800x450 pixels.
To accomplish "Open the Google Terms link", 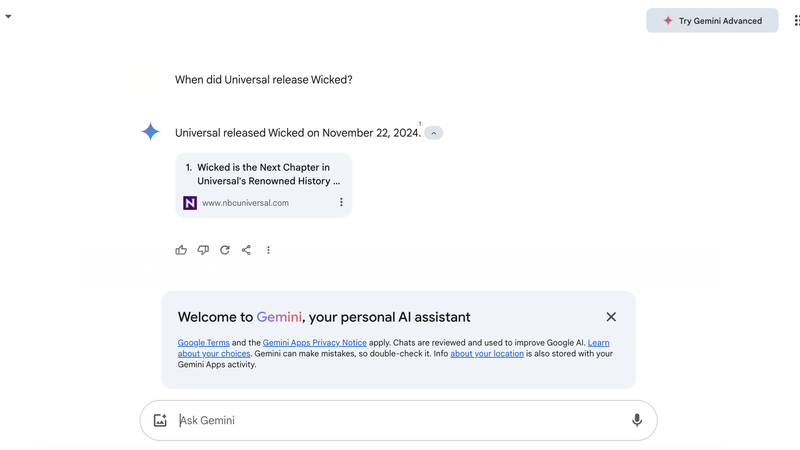I will [203, 343].
